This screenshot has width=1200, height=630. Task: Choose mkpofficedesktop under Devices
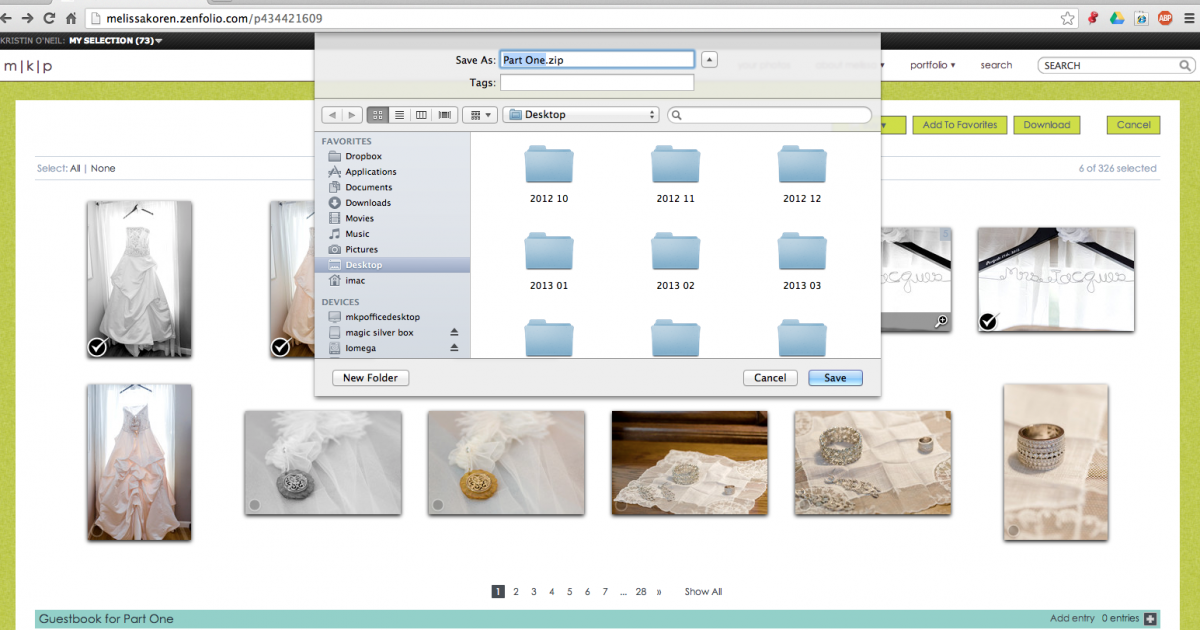[382, 317]
